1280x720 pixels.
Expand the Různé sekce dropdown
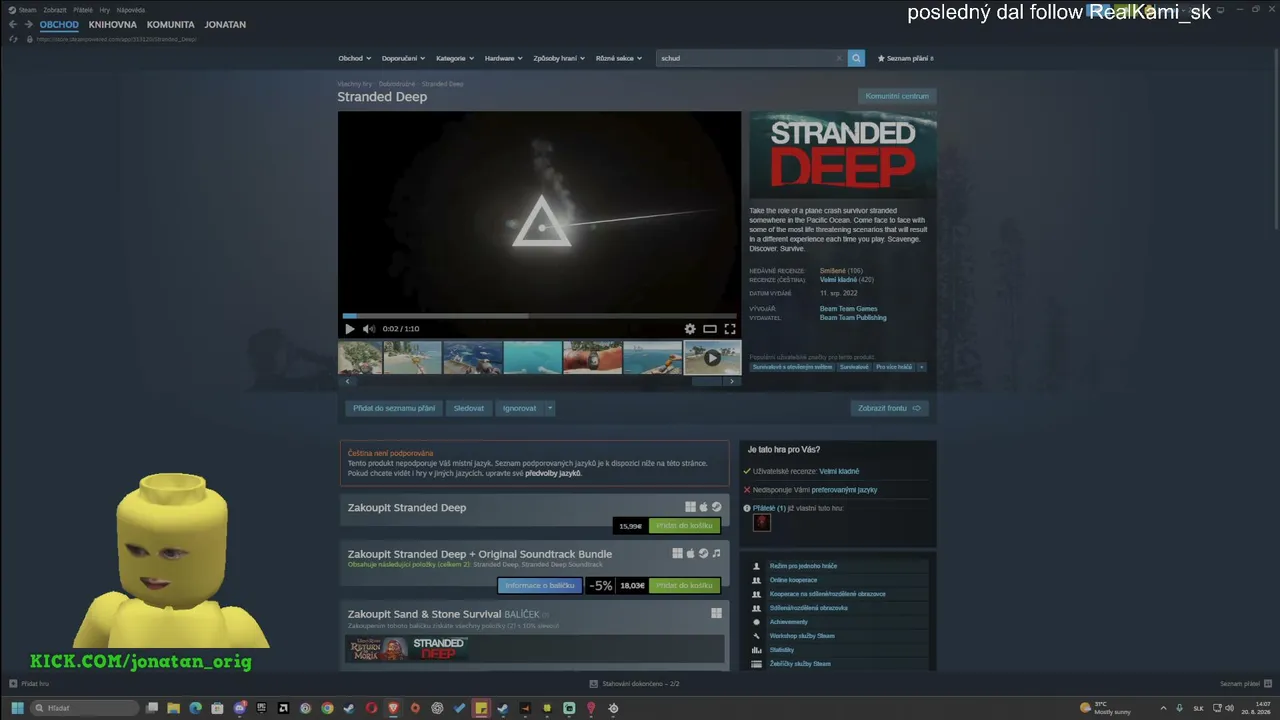coord(619,58)
